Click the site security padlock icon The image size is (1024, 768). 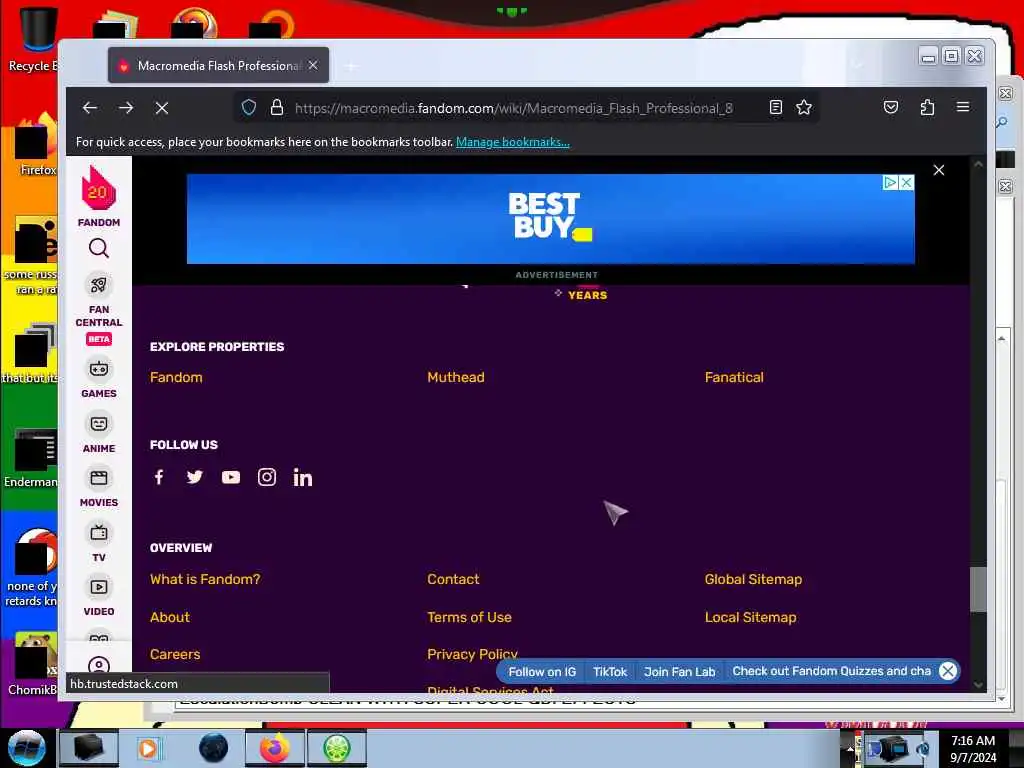click(x=277, y=107)
